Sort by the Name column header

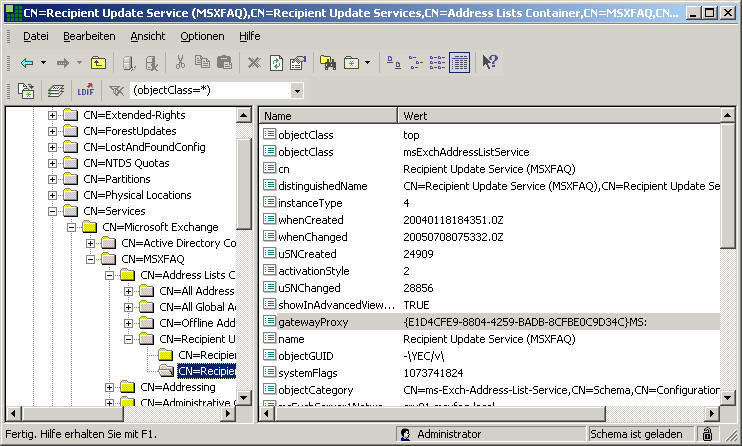(328, 116)
